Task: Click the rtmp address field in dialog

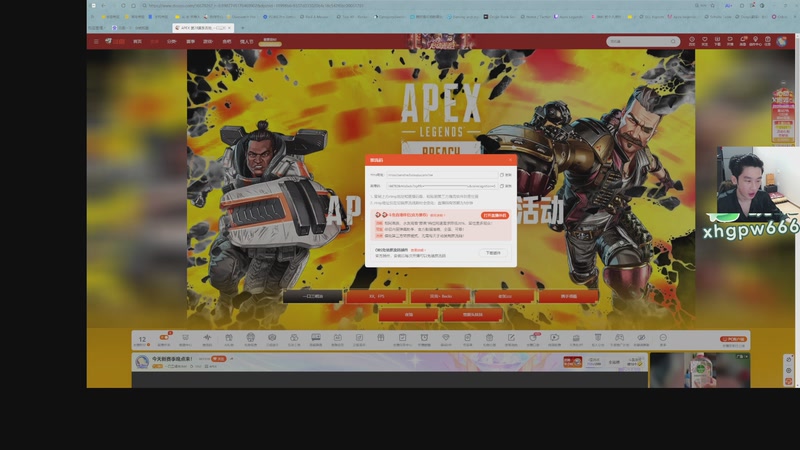Action: click(x=442, y=174)
